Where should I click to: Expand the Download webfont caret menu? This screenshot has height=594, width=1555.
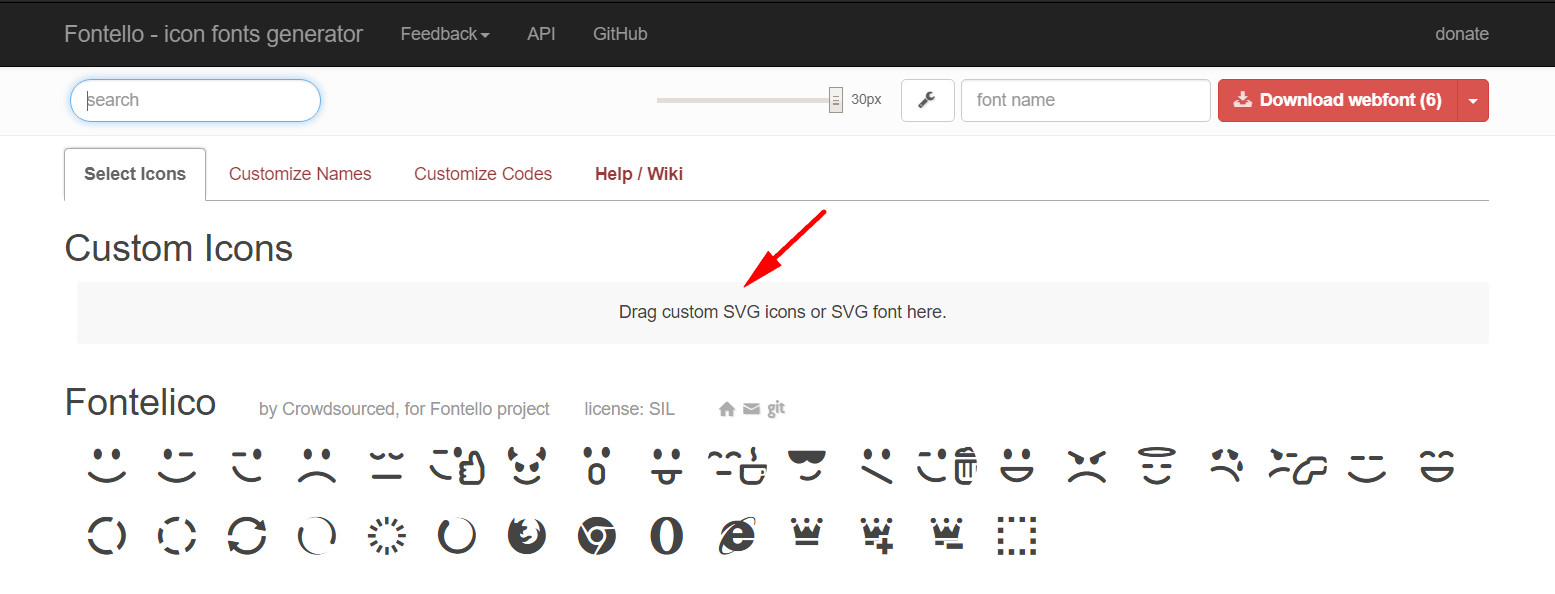pos(1473,100)
